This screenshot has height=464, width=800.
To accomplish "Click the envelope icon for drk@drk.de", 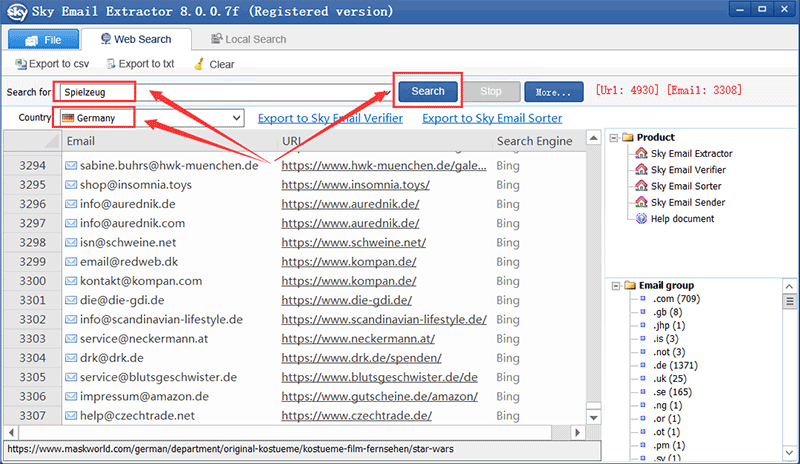I will [x=71, y=358].
